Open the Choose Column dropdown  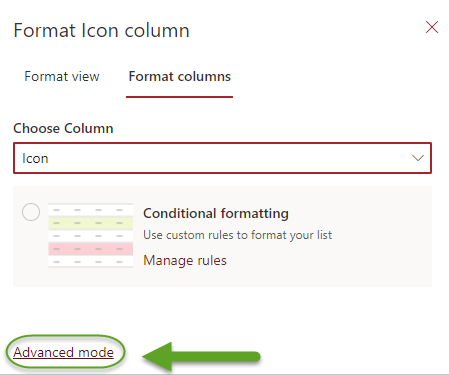(222, 158)
